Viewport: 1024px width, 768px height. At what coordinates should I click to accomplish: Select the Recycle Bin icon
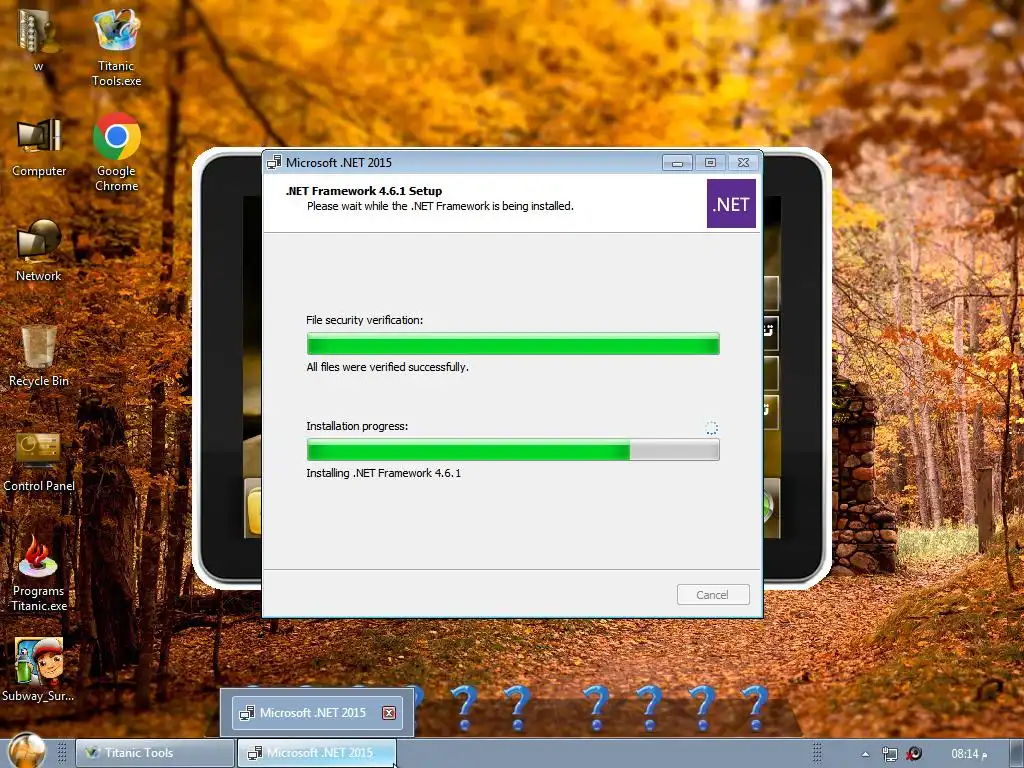[x=39, y=356]
